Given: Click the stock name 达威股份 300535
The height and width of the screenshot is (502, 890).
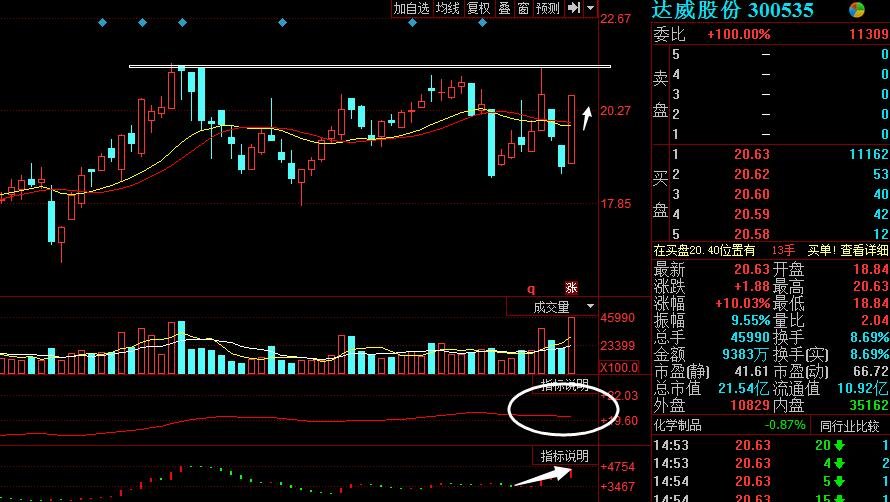Looking at the screenshot, I should 732,9.
